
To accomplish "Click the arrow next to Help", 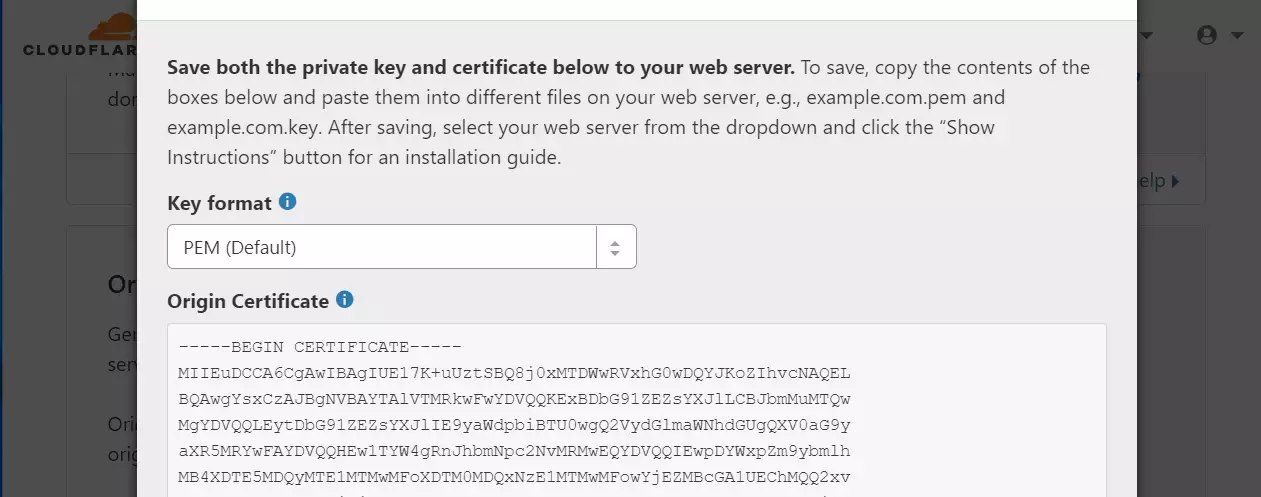I will (x=1174, y=181).
